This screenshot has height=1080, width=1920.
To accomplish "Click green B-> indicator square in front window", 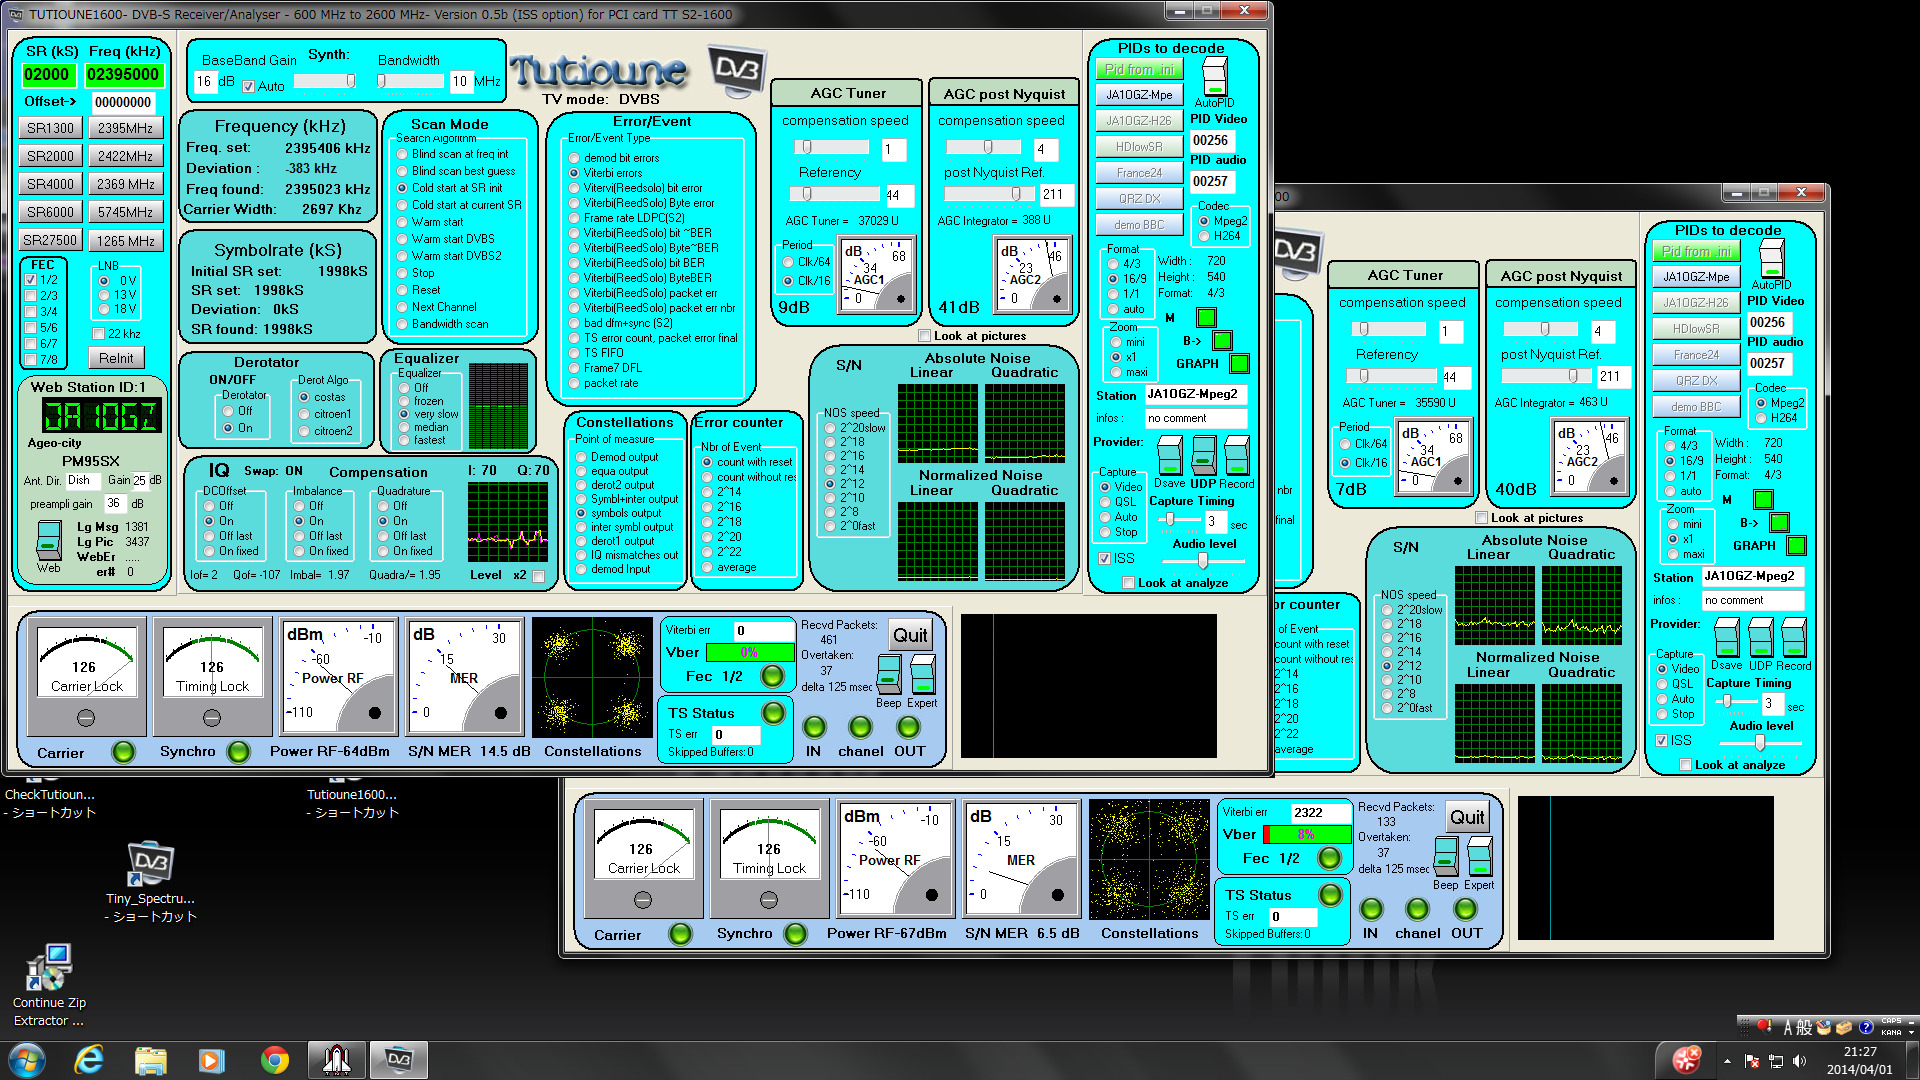I will tap(1222, 341).
